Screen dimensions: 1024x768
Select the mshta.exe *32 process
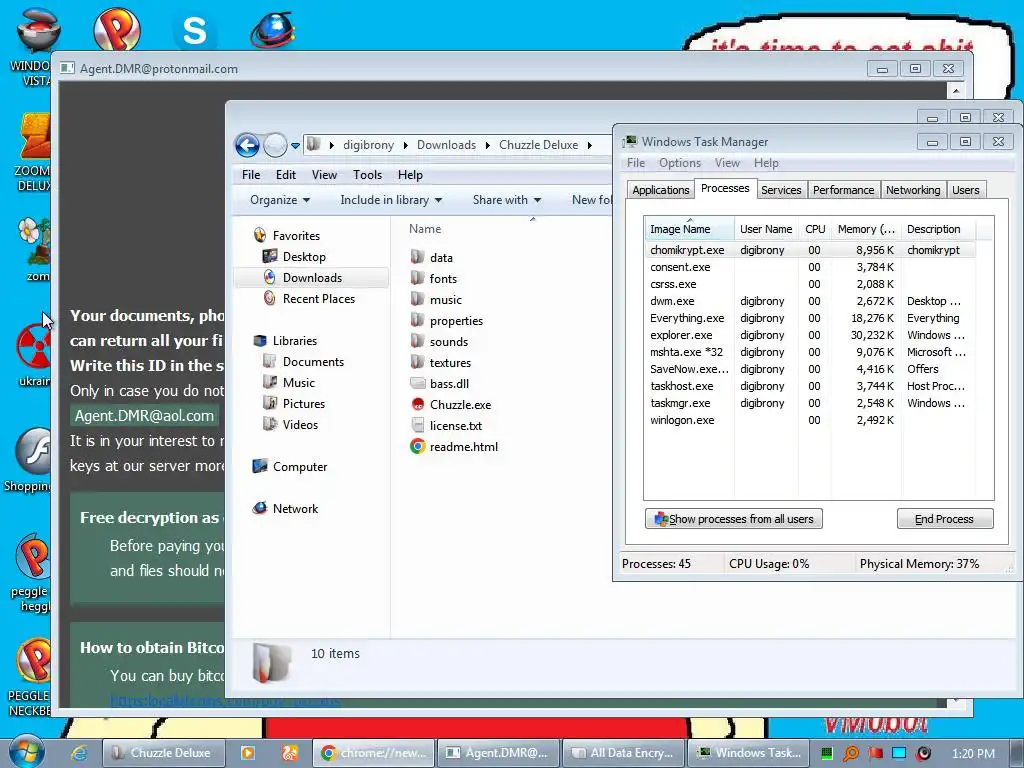click(x=810, y=352)
